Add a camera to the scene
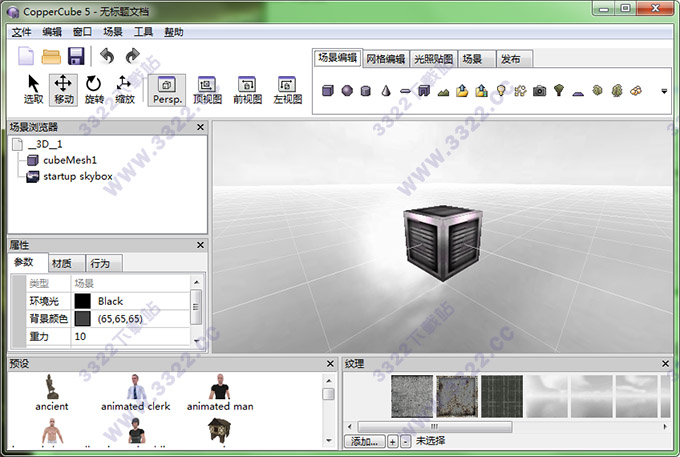This screenshot has height=457, width=680. tap(539, 91)
